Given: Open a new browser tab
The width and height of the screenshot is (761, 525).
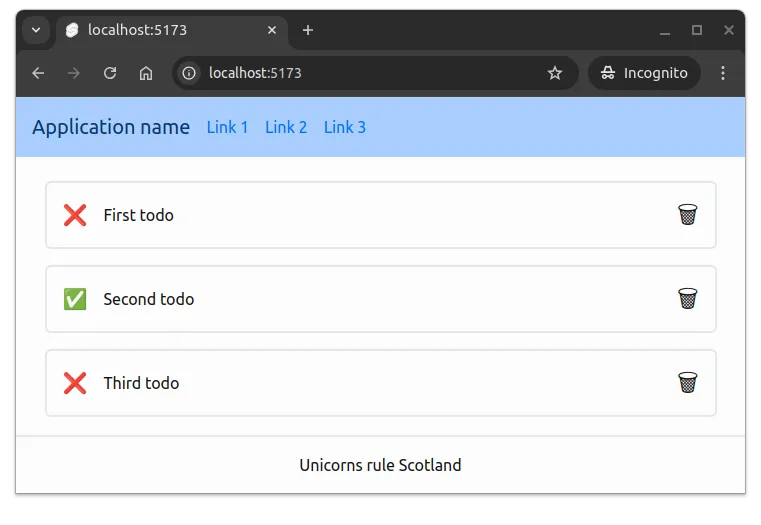Looking at the screenshot, I should point(308,30).
